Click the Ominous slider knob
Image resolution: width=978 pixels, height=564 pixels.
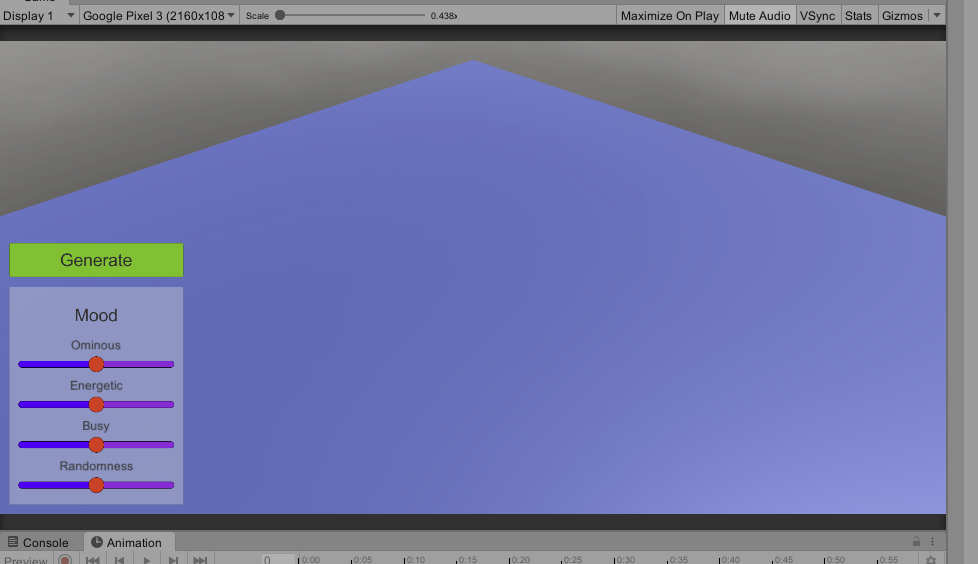tap(96, 364)
